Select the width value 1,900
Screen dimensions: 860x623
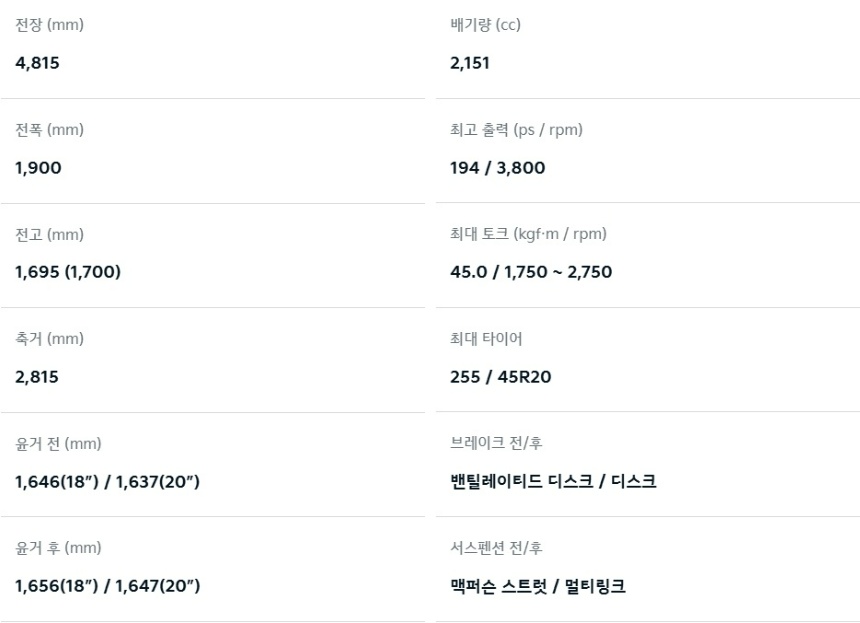point(38,168)
